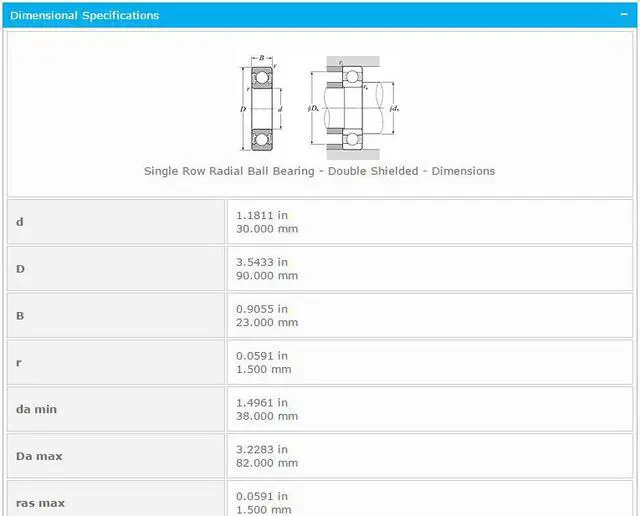640x516 pixels.
Task: Select the r row label
Action: [x=19, y=363]
